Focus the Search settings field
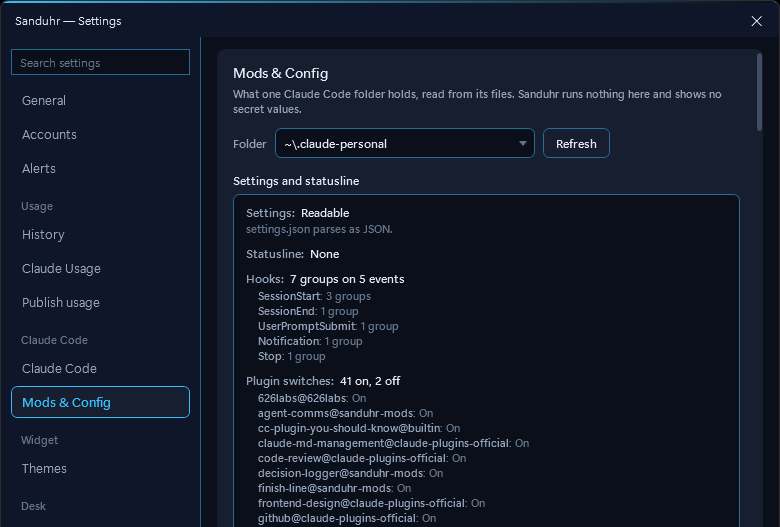The image size is (780, 527). pyautogui.click(x=100, y=62)
